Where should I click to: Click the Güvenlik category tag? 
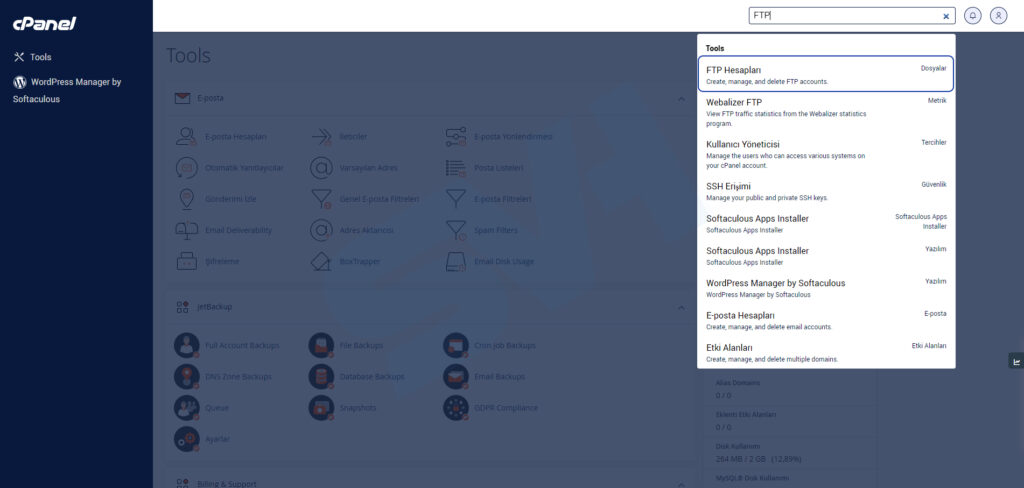point(934,184)
